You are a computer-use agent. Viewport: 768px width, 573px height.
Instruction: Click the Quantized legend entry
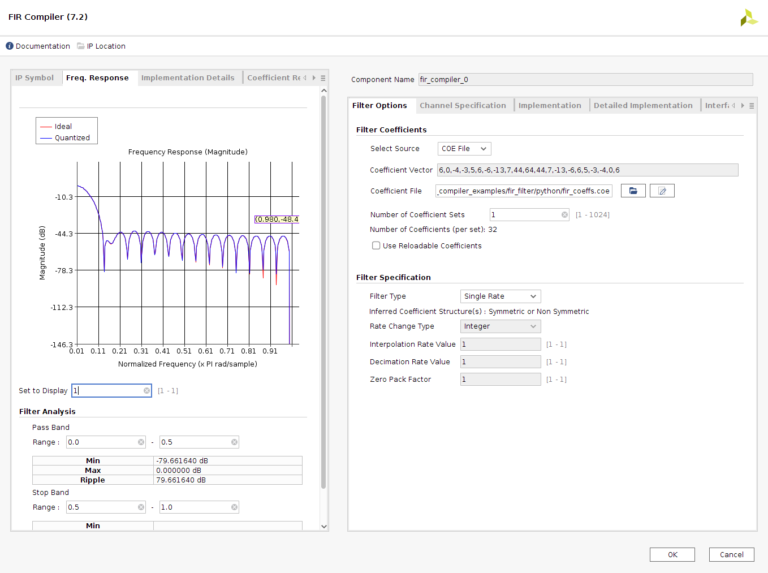pyautogui.click(x=65, y=138)
